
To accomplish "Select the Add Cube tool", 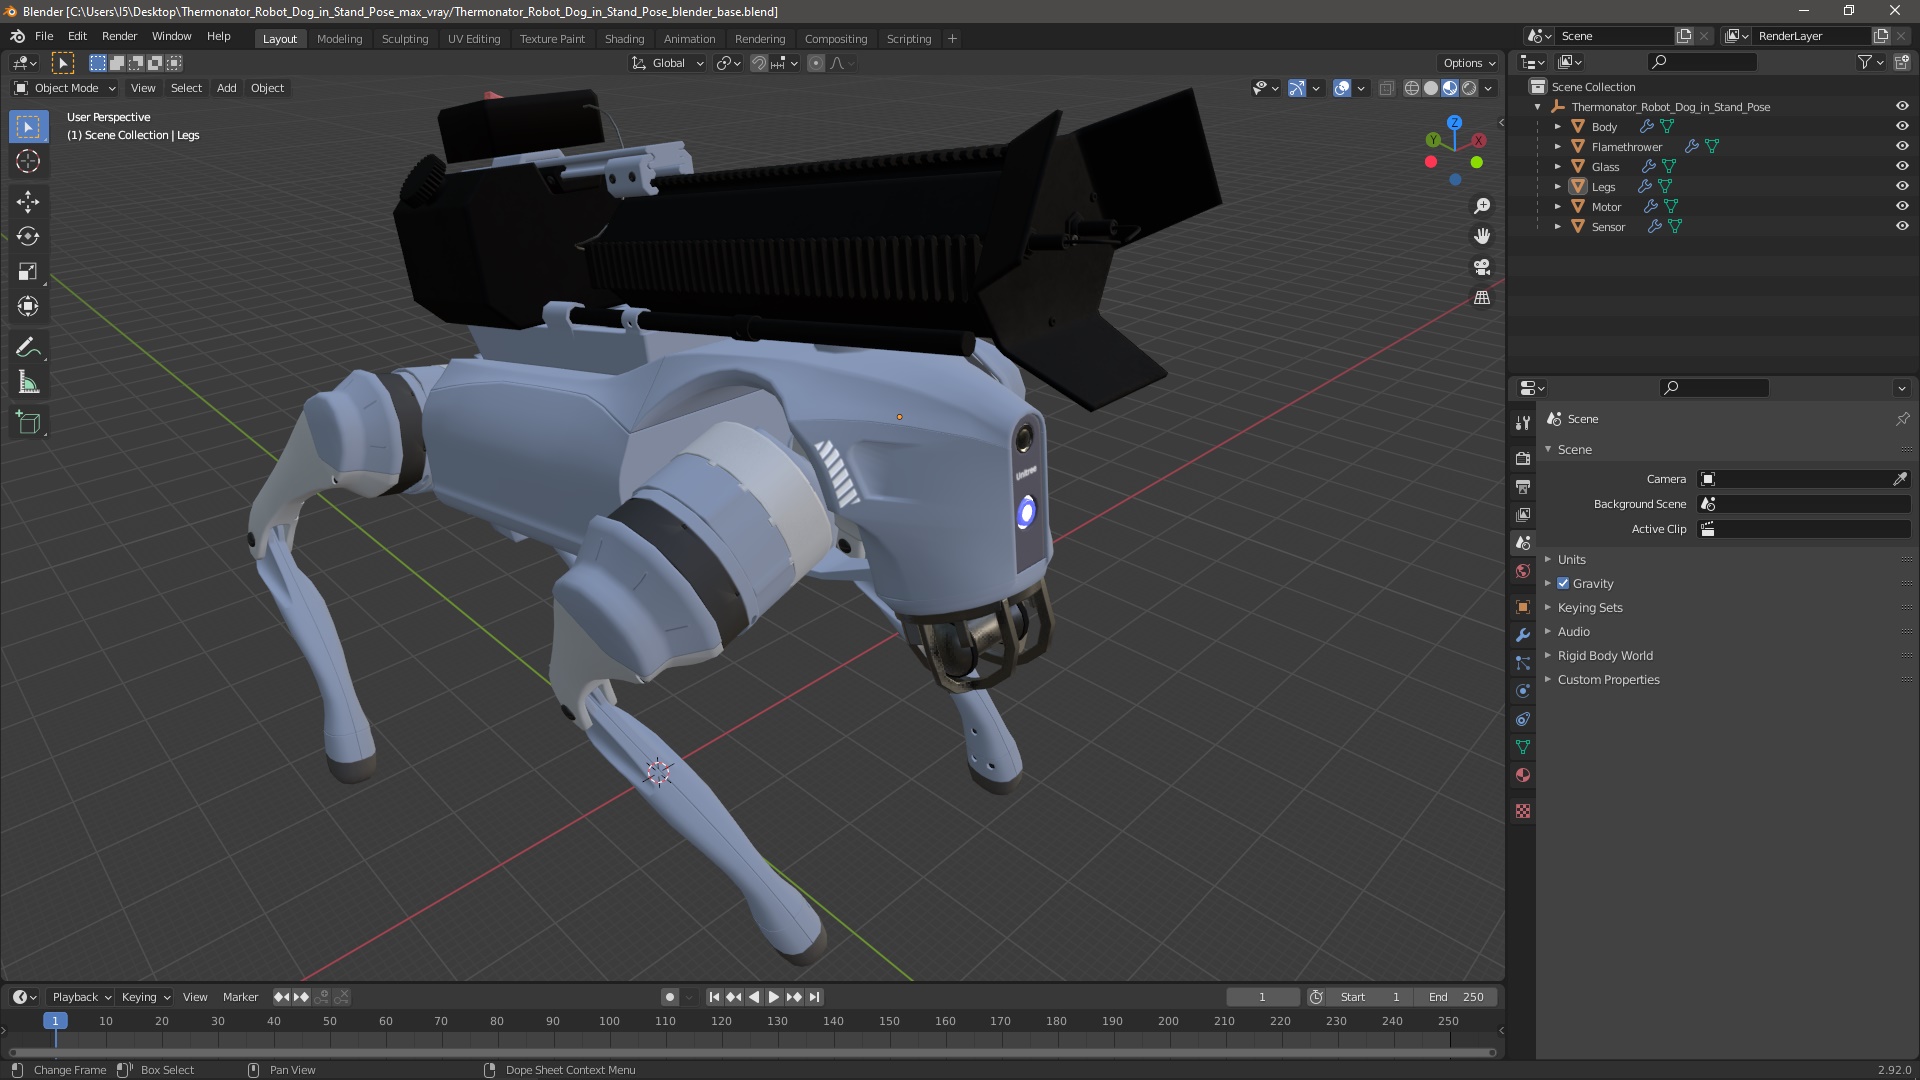I will 28,423.
